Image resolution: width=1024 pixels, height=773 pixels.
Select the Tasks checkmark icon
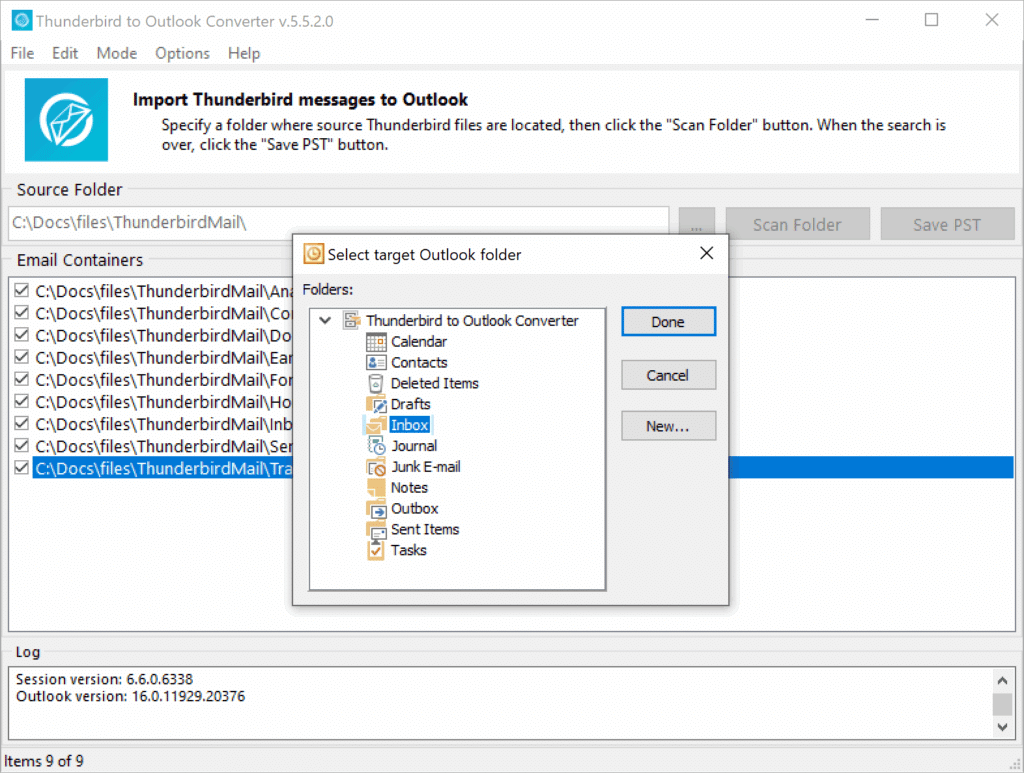(x=377, y=550)
